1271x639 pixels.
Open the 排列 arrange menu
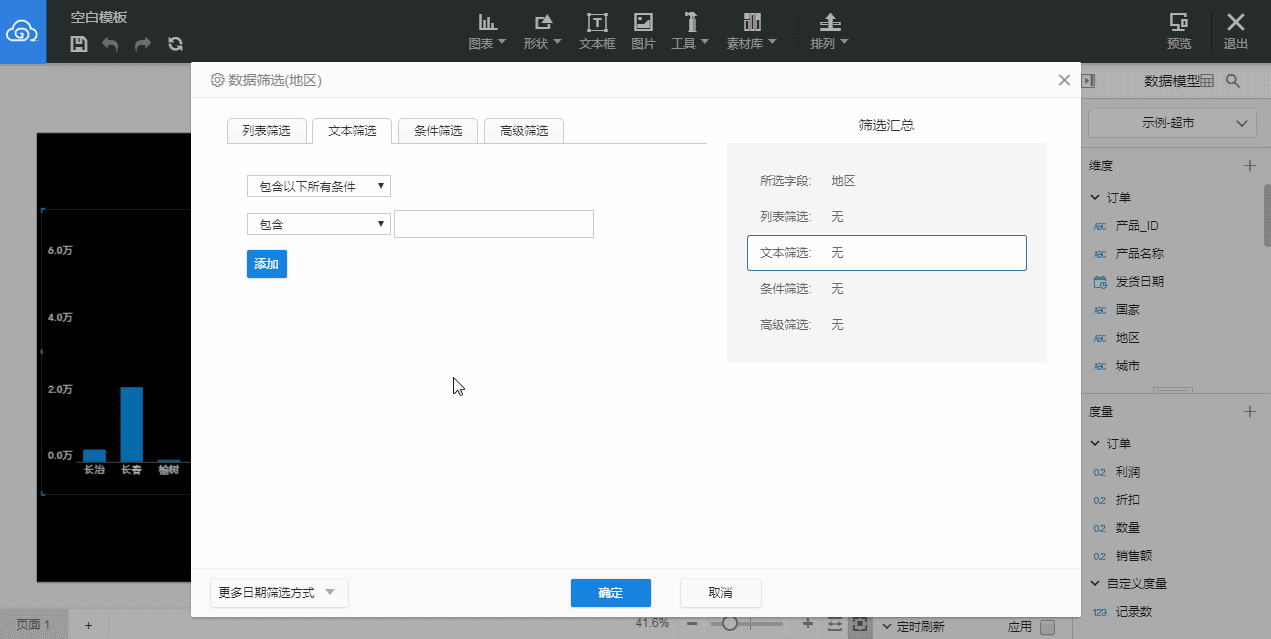pos(829,32)
